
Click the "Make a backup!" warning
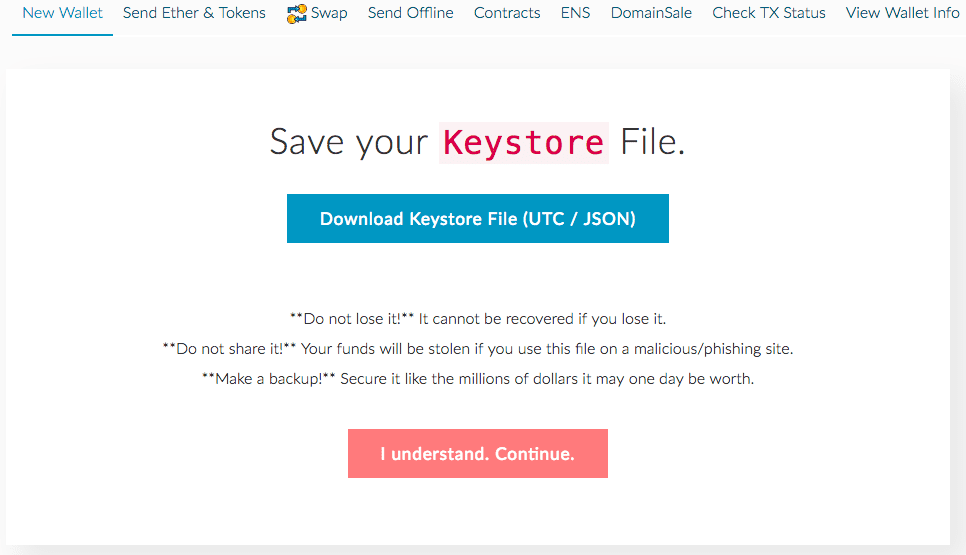[x=269, y=379]
